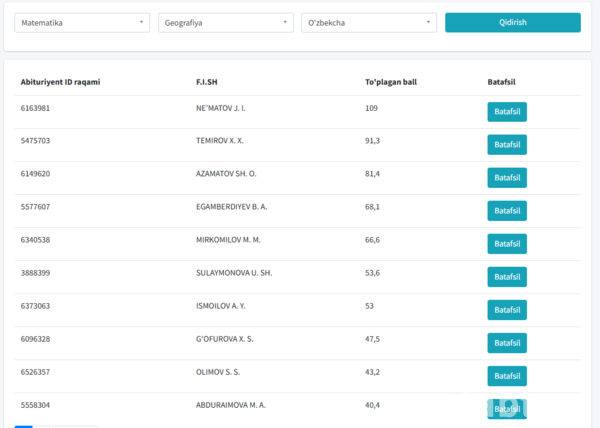Viewport: 600px width, 428px height.
Task: Click the Qidirish search button
Action: (x=513, y=23)
